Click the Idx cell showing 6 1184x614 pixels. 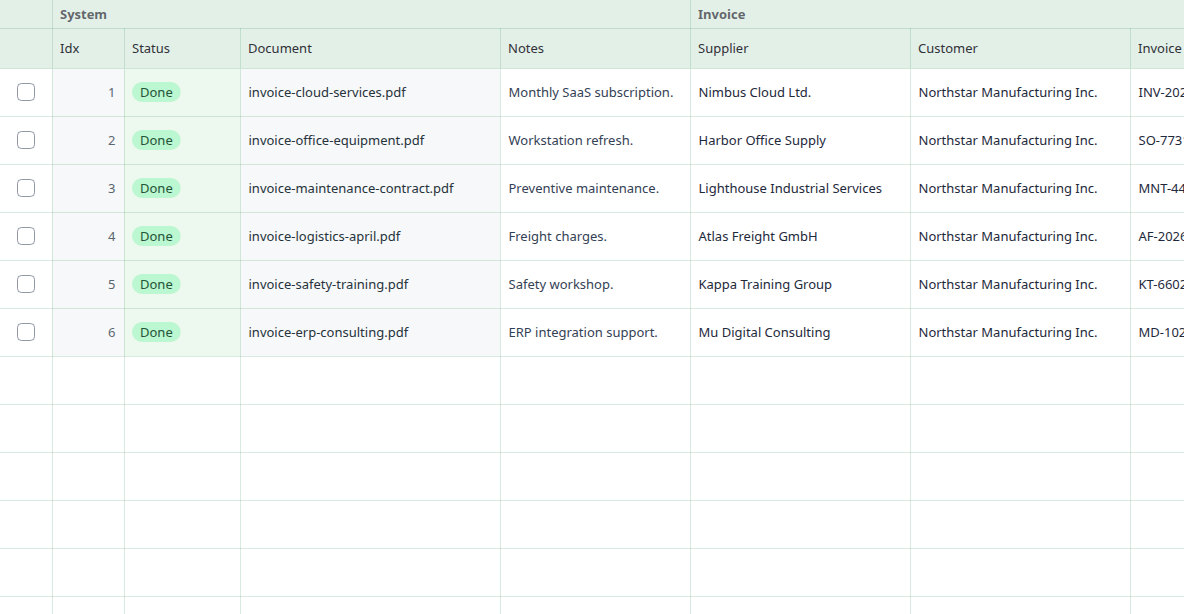point(88,332)
